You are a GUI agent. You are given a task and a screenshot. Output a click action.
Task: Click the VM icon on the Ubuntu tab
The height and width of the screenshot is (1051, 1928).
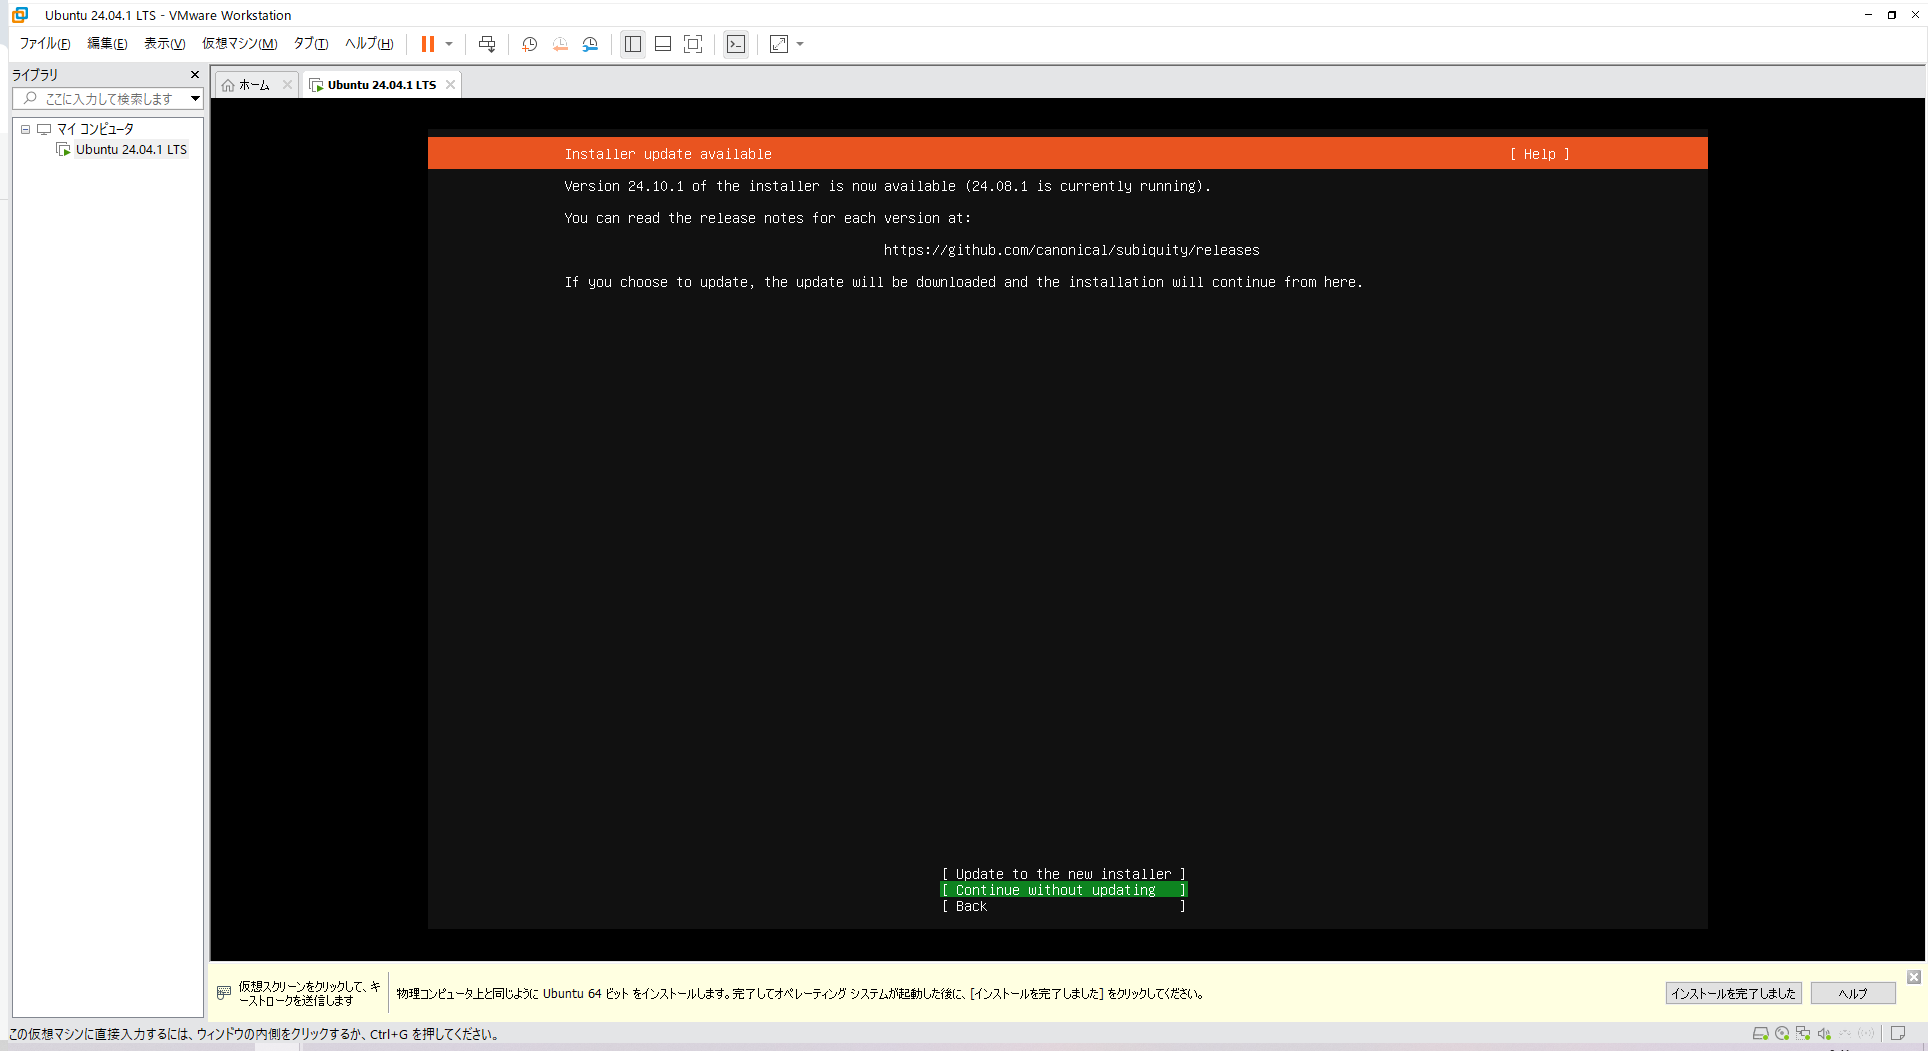[317, 85]
